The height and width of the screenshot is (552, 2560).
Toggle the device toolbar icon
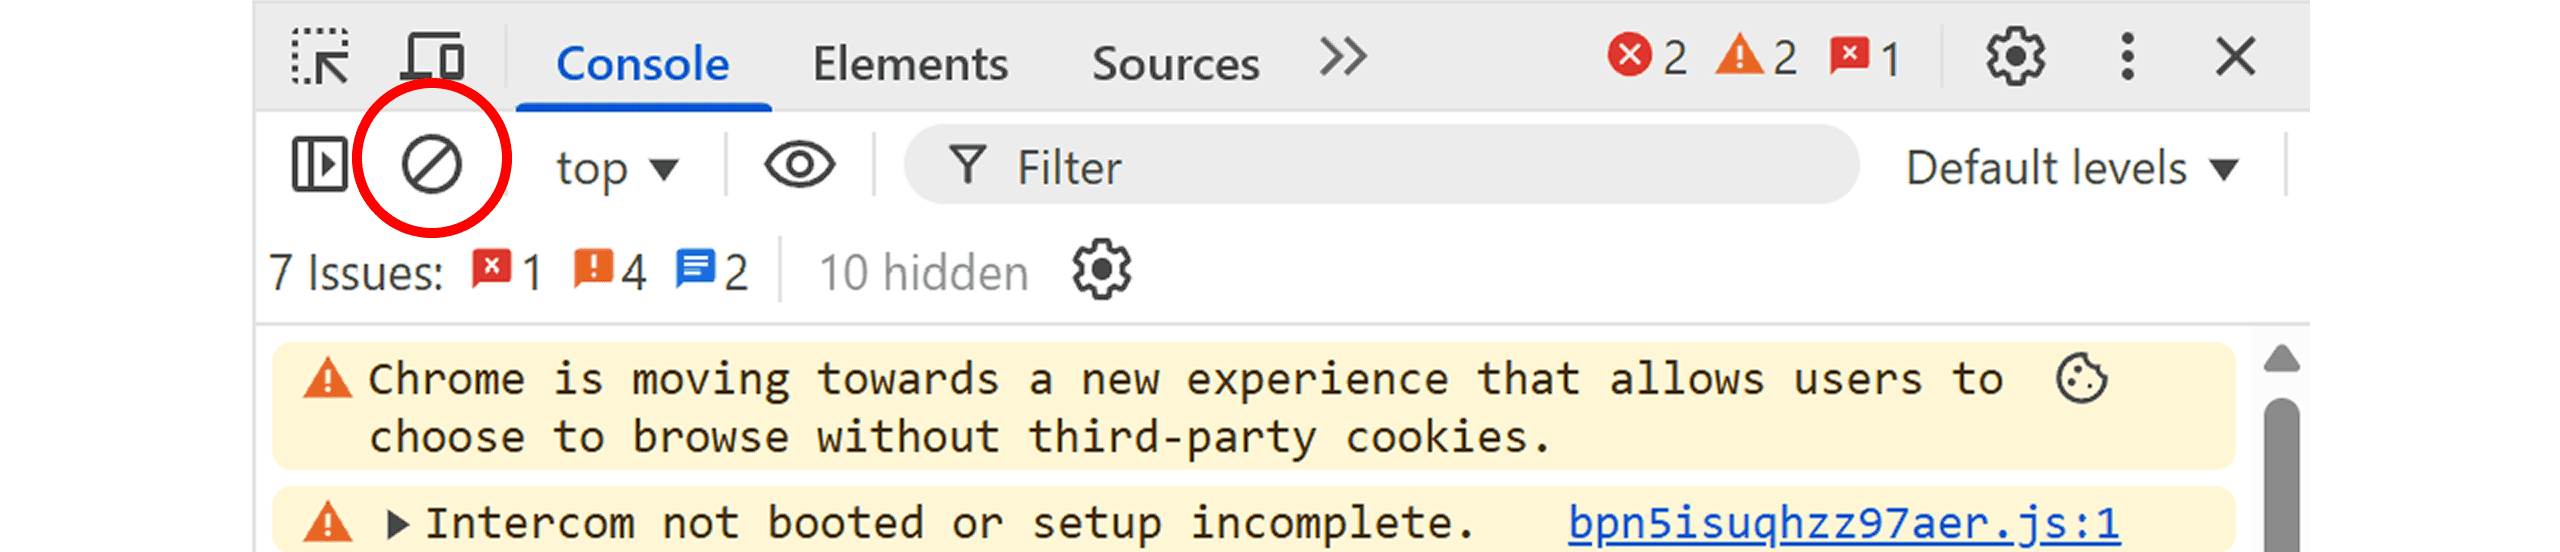pyautogui.click(x=433, y=58)
